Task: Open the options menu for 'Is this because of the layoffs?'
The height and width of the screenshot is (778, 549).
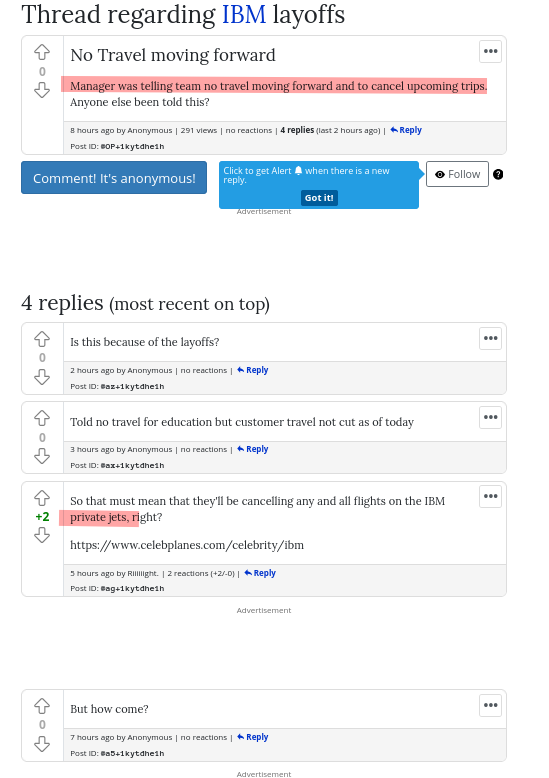Action: click(x=490, y=338)
